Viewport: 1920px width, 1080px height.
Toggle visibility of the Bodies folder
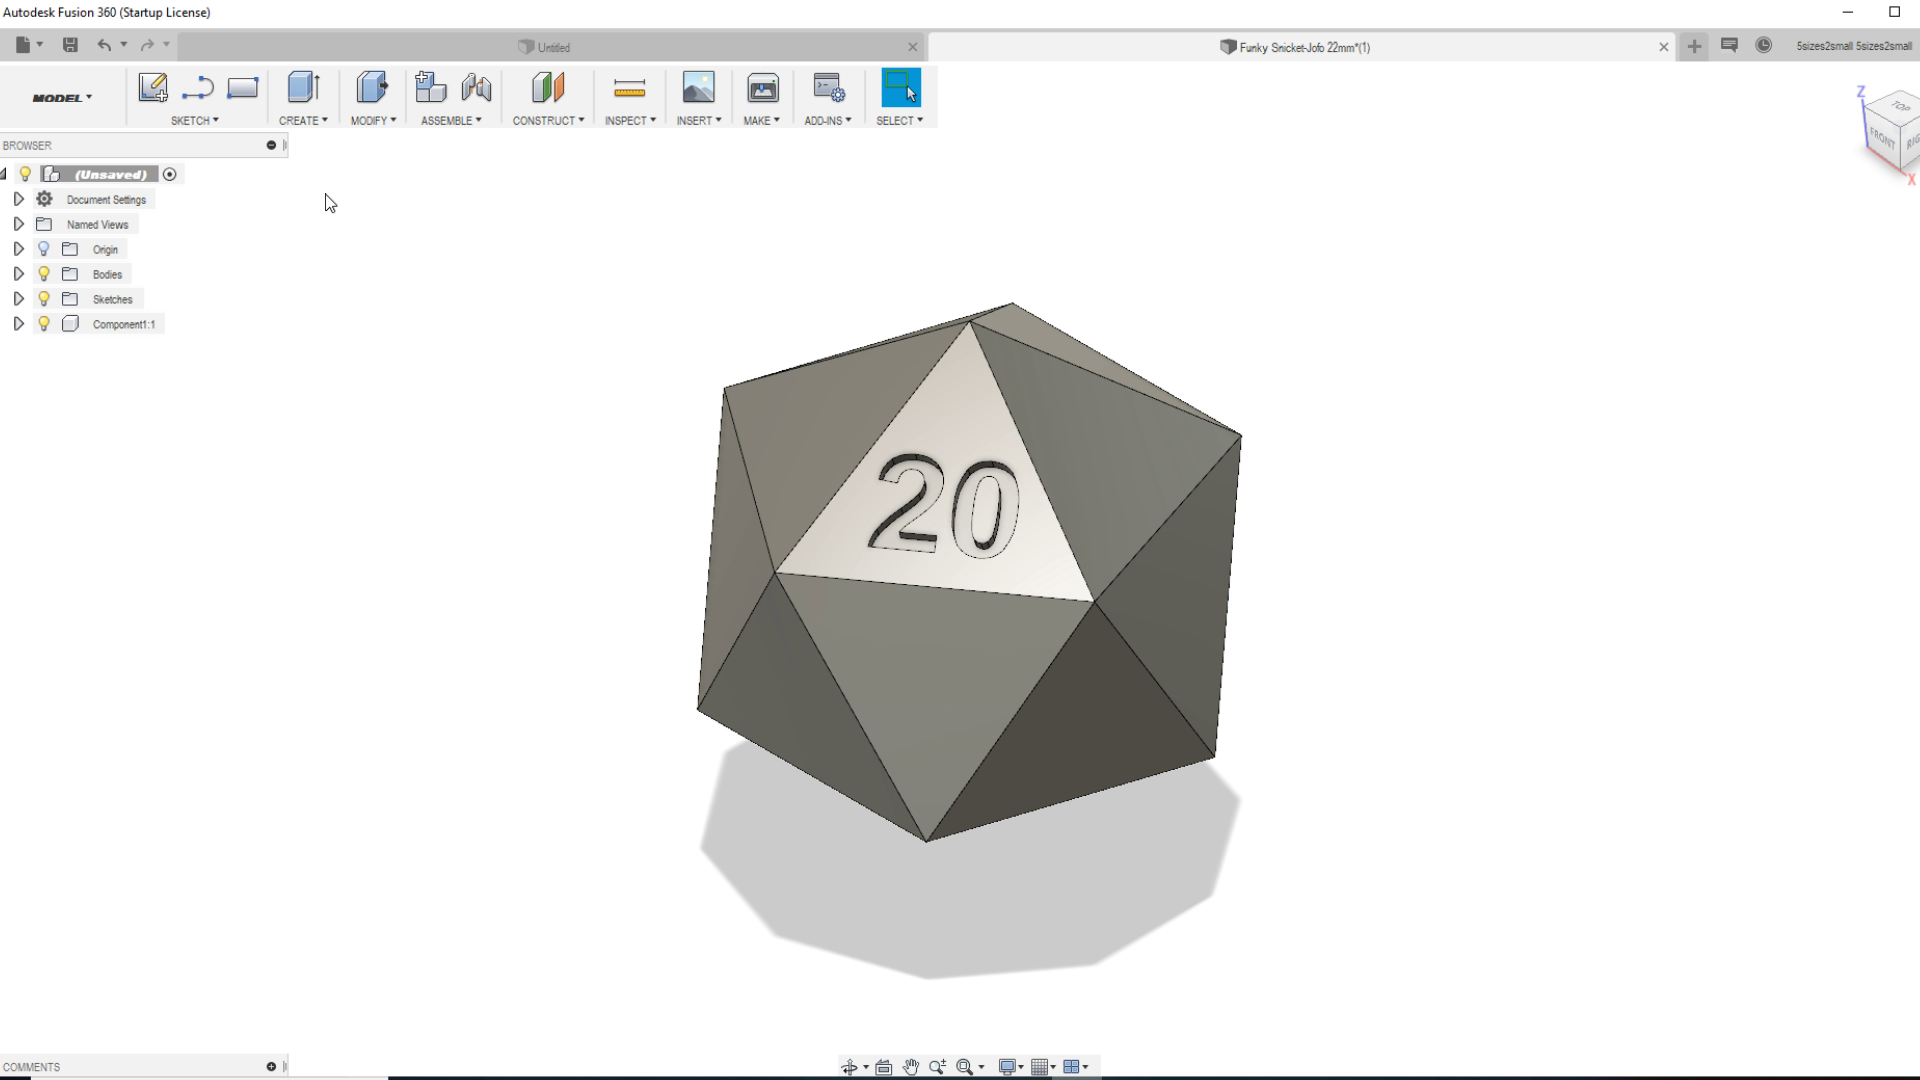coord(43,274)
